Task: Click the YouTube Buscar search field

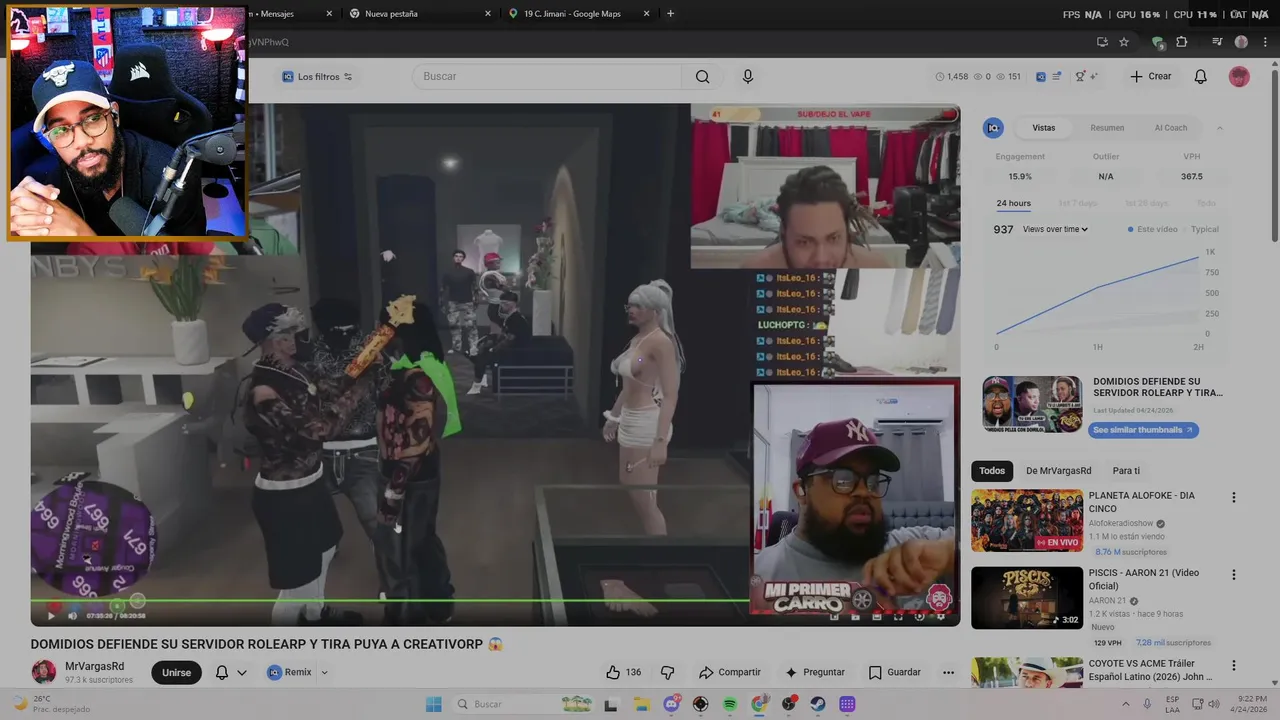Action: [x=548, y=77]
